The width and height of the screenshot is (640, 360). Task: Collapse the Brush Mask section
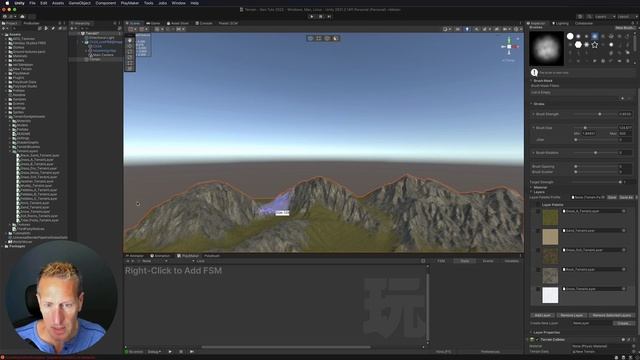click(x=531, y=81)
